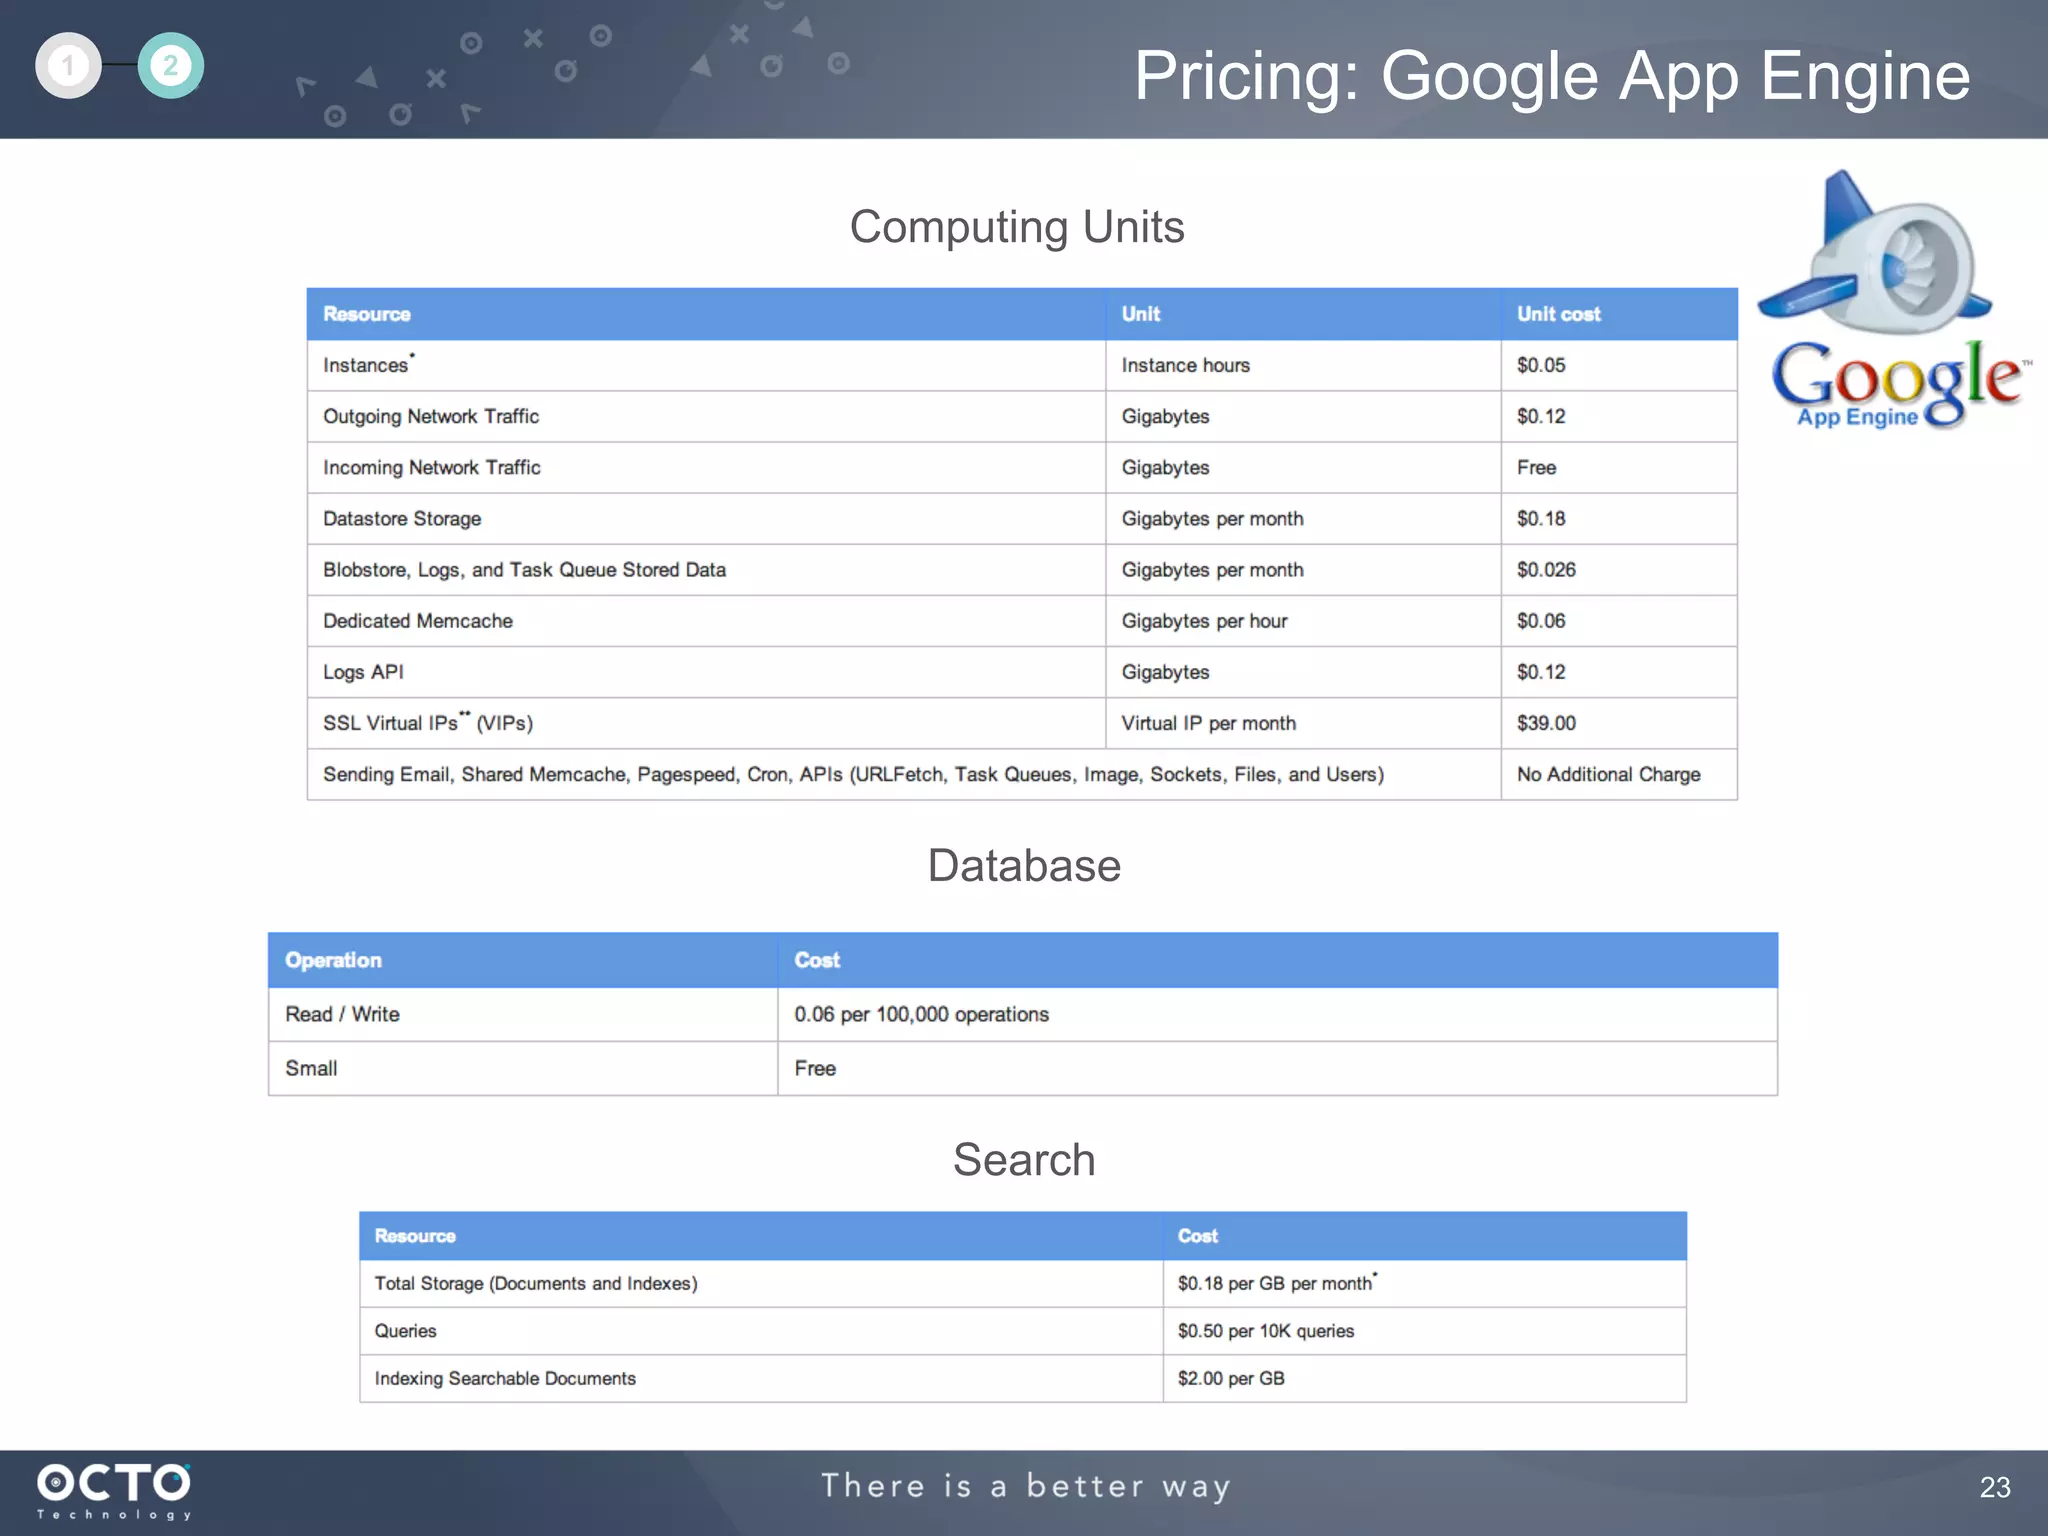This screenshot has height=1536, width=2048.
Task: Click the '$0.06' Dedicated Memcache cost
Action: coord(1541,621)
